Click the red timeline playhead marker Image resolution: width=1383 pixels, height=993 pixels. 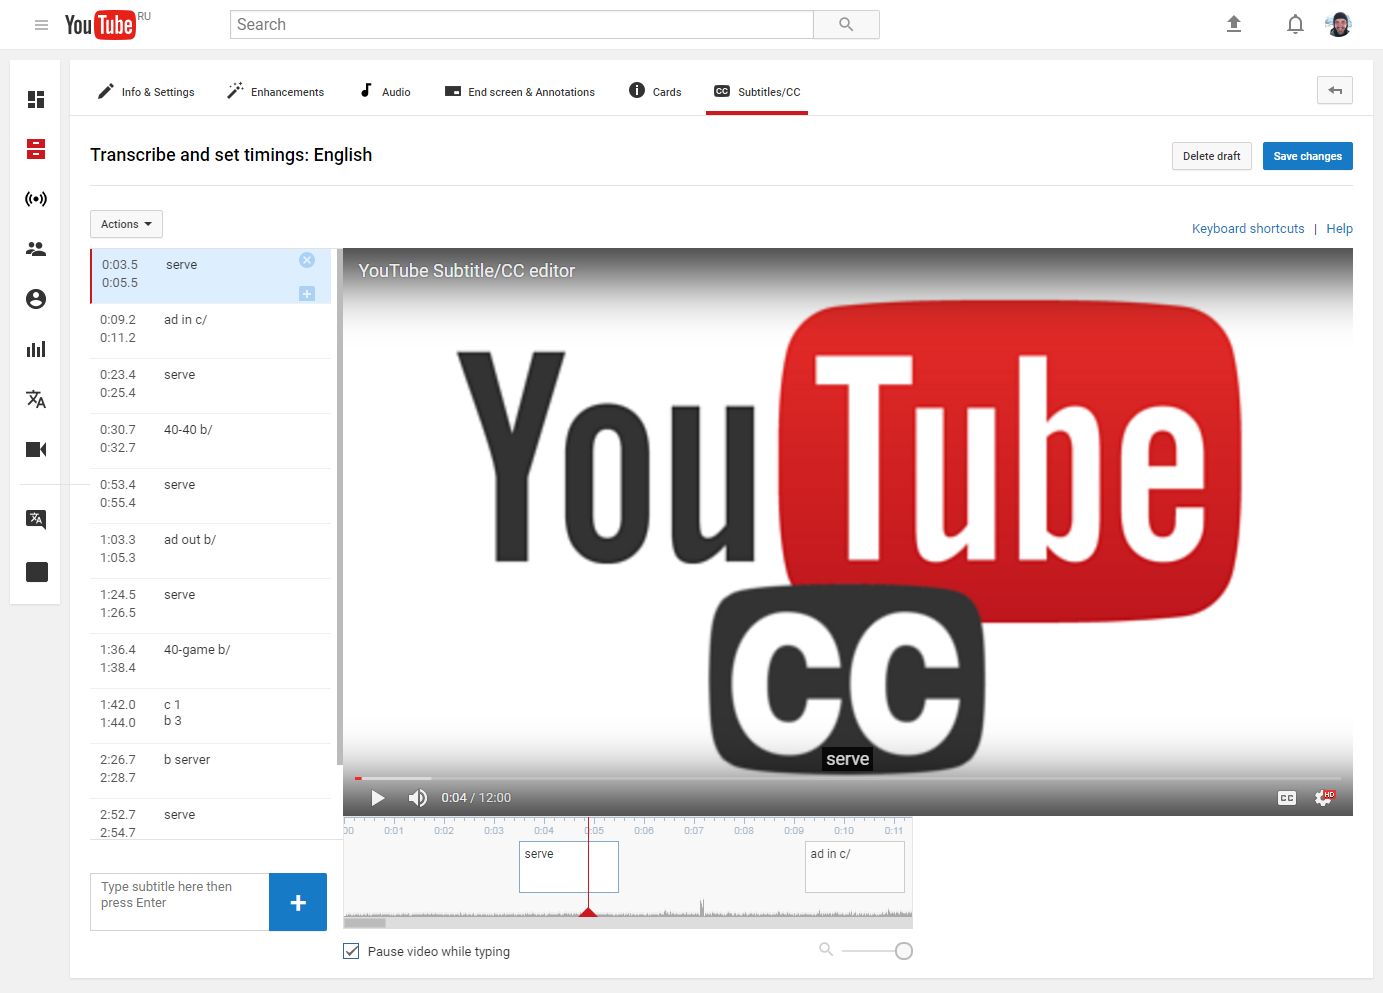coord(588,912)
